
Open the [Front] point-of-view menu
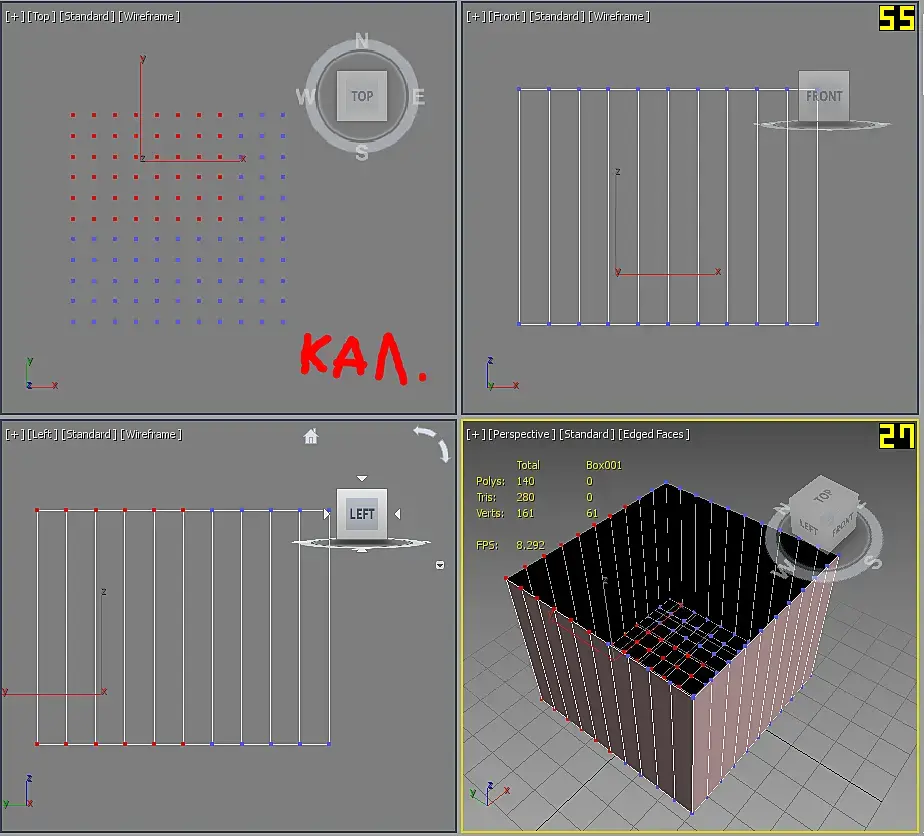tap(507, 16)
